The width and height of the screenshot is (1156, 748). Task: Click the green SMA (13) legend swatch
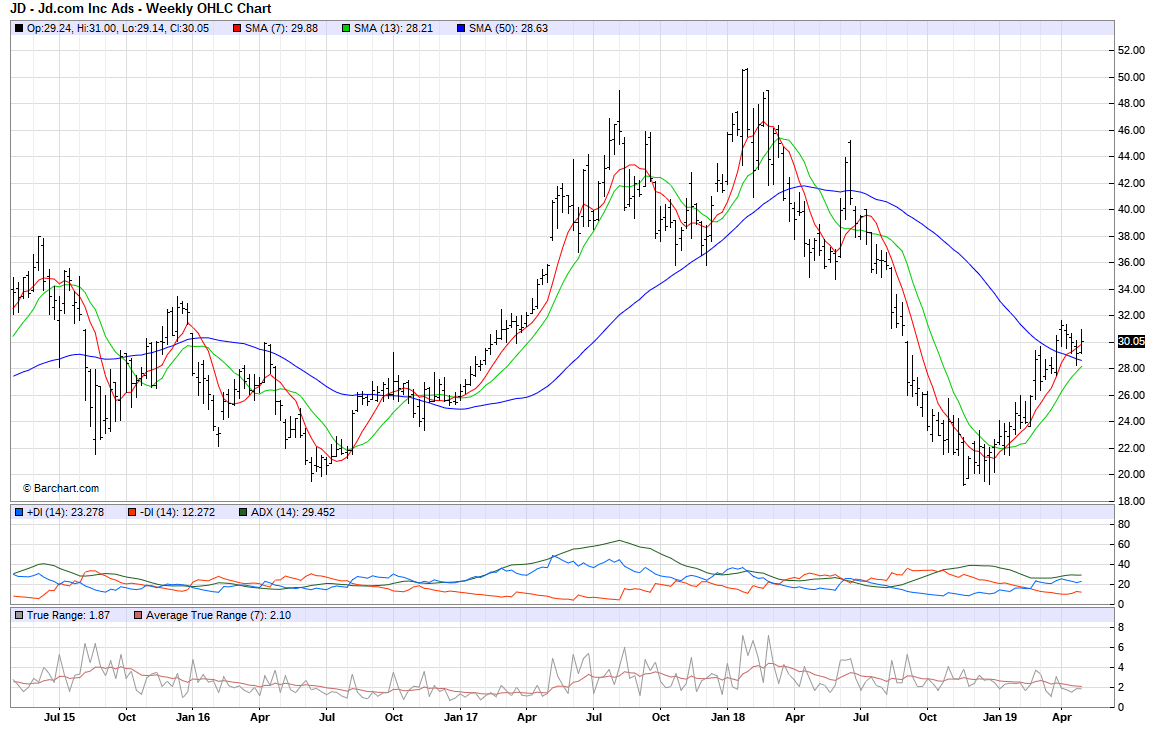tap(347, 28)
